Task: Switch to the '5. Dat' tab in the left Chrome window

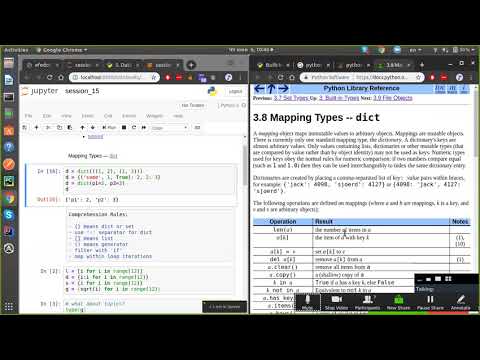Action: (x=123, y=65)
